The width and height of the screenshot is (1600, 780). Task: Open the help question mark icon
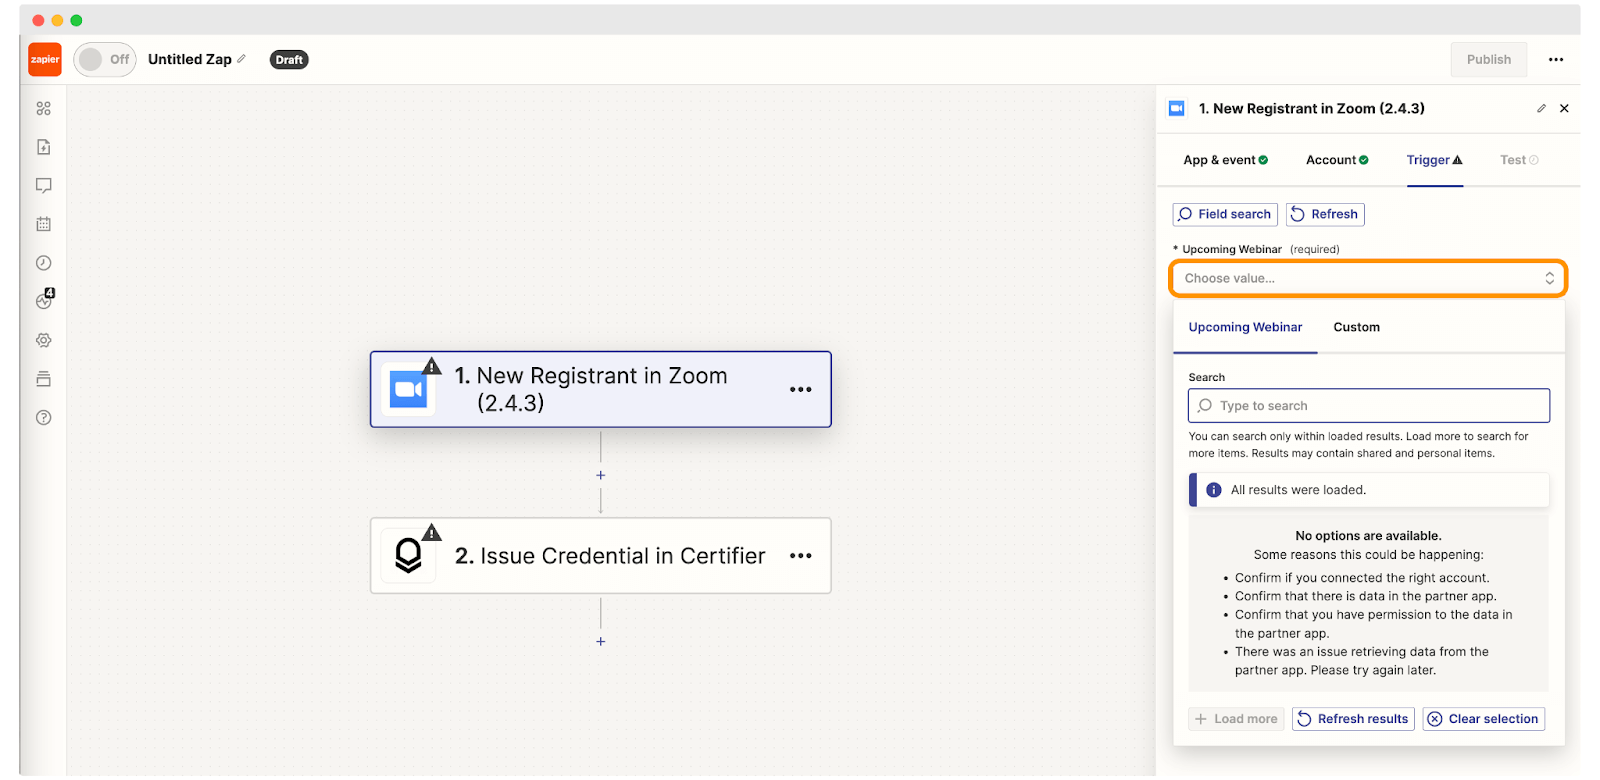[x=44, y=418]
